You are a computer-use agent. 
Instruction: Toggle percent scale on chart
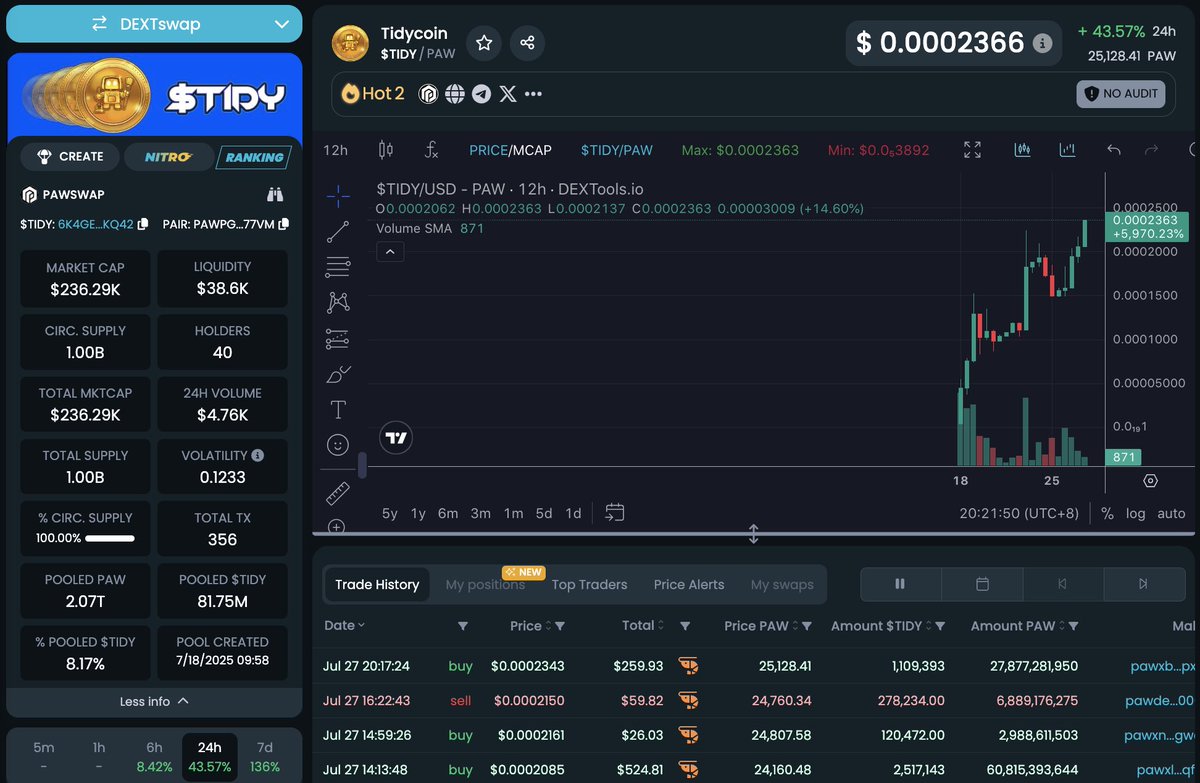pyautogui.click(x=1107, y=513)
